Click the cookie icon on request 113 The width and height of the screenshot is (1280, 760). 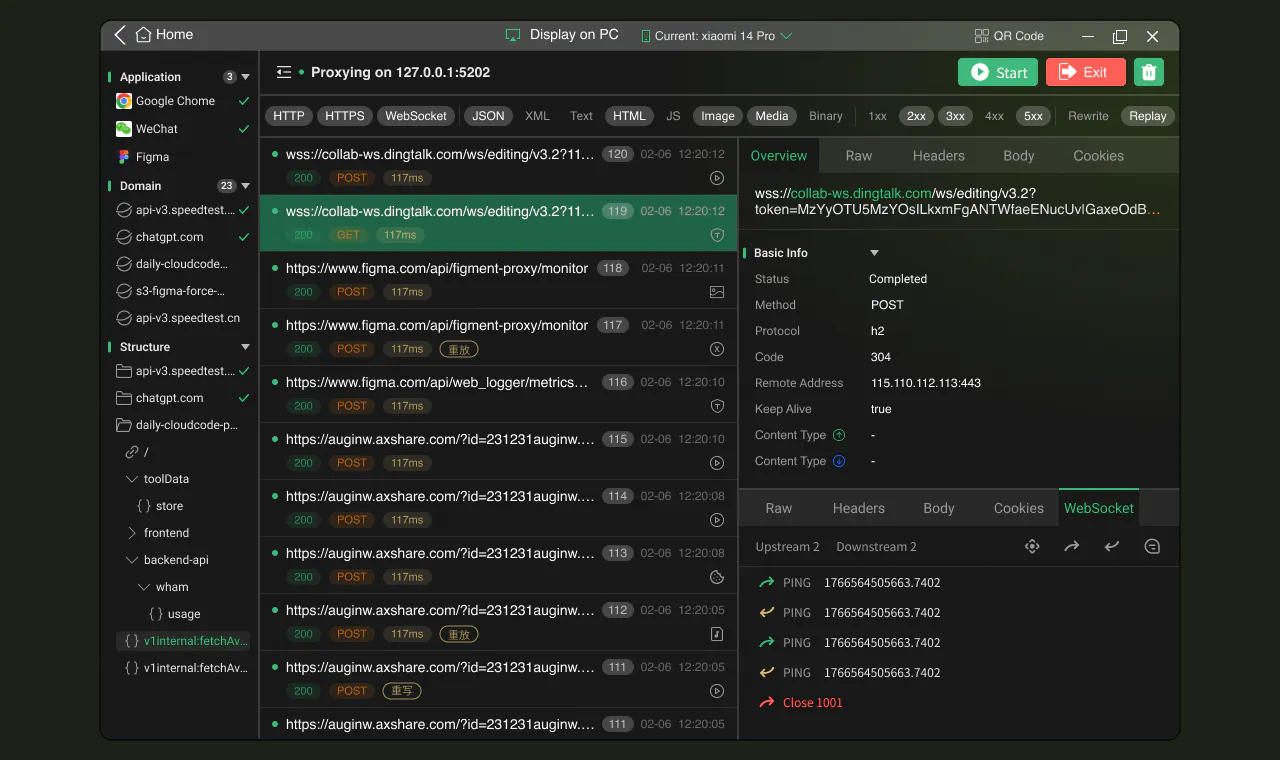pos(716,577)
